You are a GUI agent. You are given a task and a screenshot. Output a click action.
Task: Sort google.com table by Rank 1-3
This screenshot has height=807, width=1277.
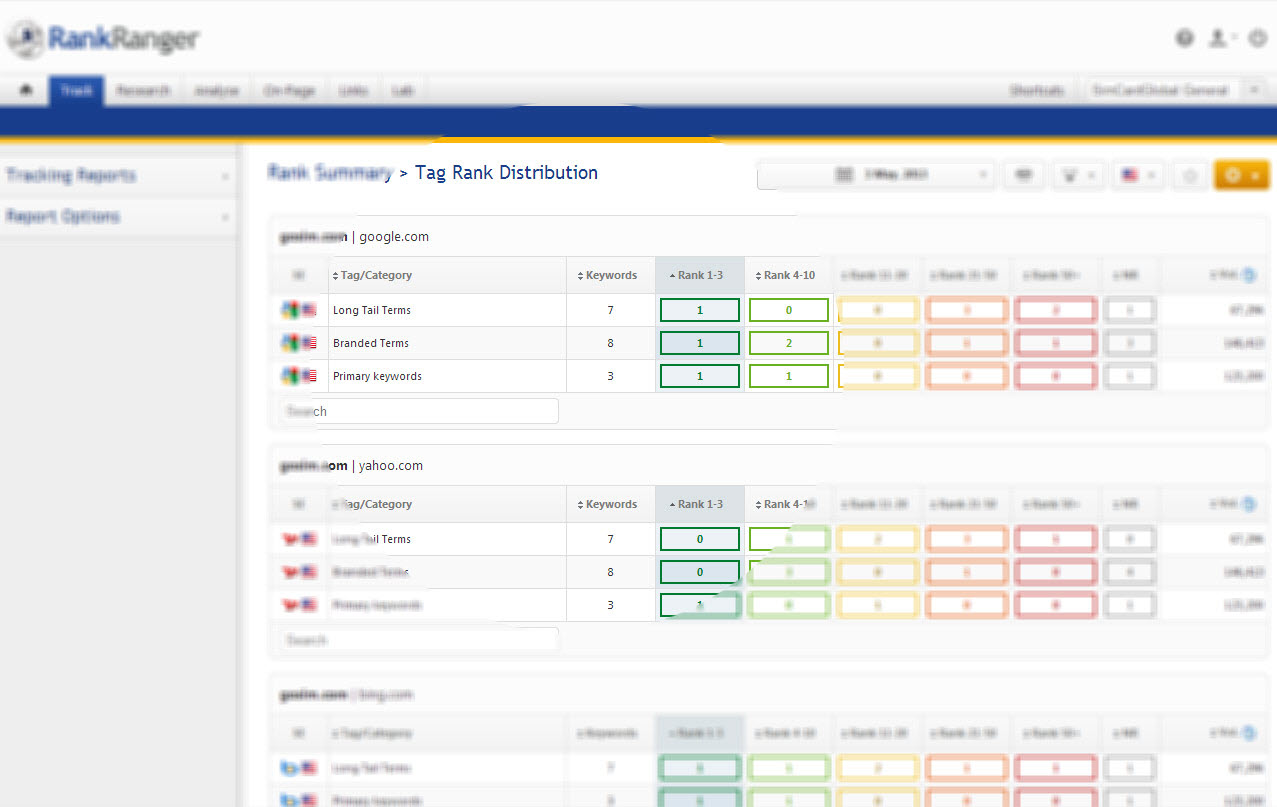point(700,275)
